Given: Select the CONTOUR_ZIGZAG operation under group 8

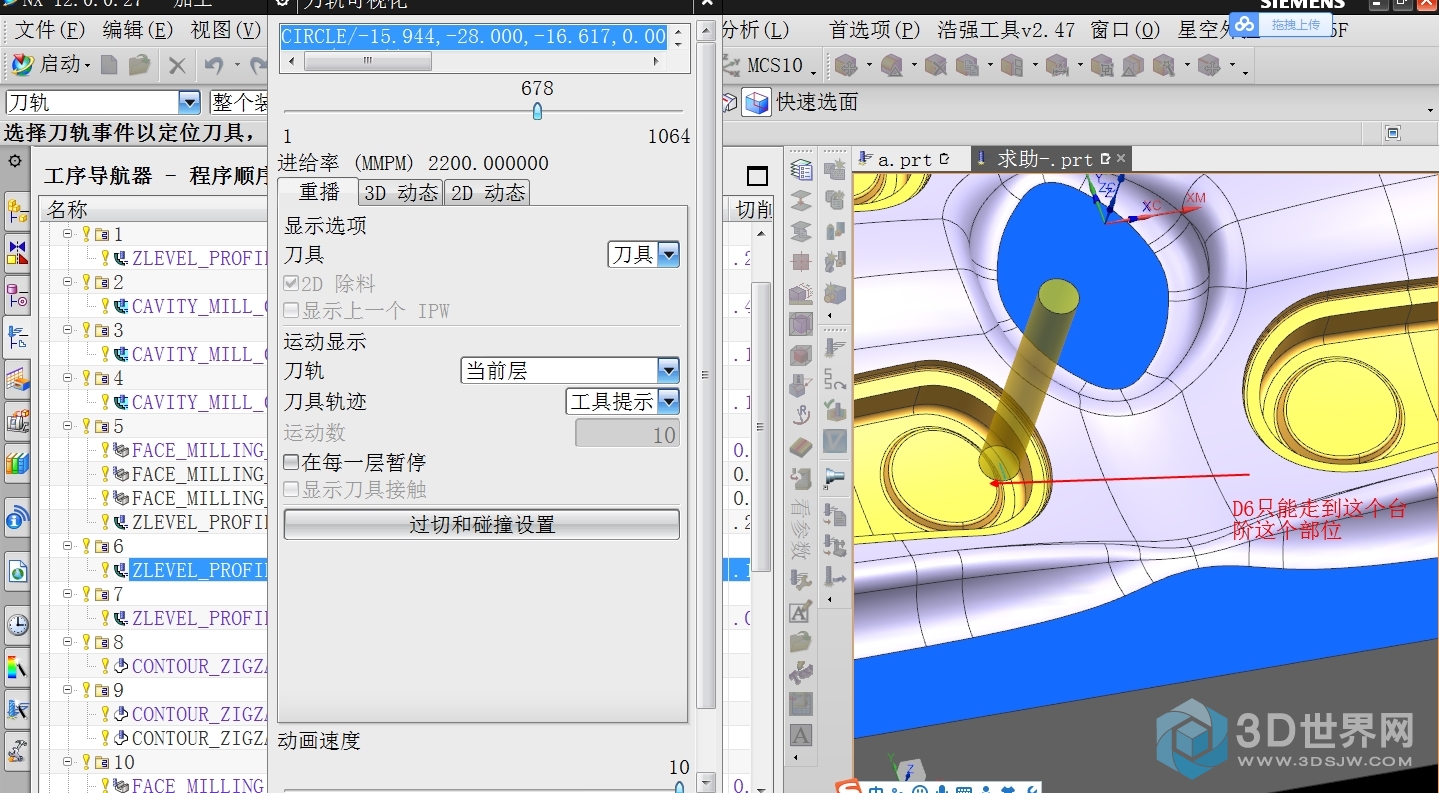Looking at the screenshot, I should pos(199,666).
